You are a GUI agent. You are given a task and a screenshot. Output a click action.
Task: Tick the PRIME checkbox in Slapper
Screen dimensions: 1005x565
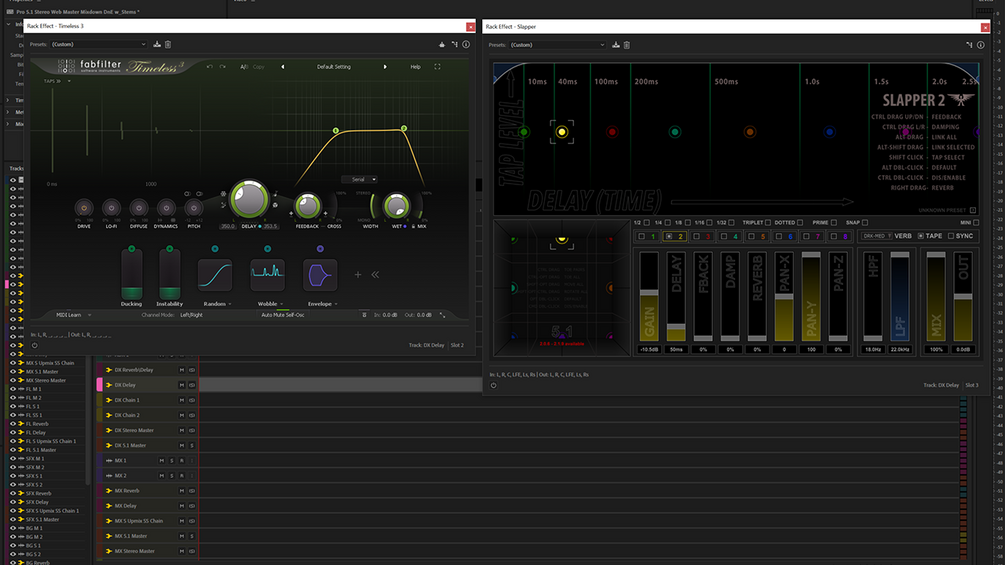pyautogui.click(x=834, y=223)
